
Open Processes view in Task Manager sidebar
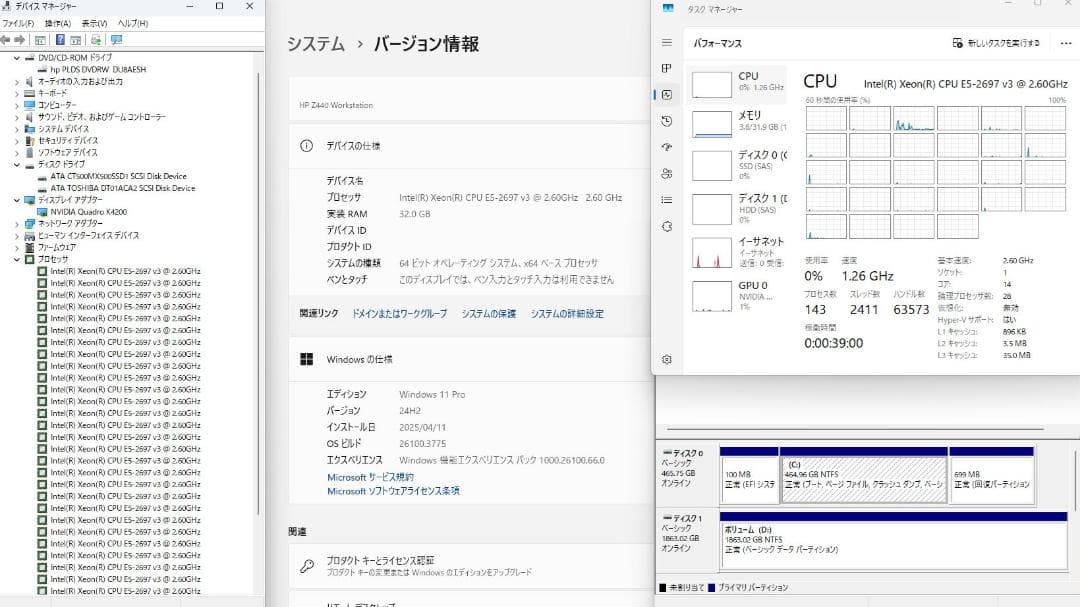click(667, 68)
